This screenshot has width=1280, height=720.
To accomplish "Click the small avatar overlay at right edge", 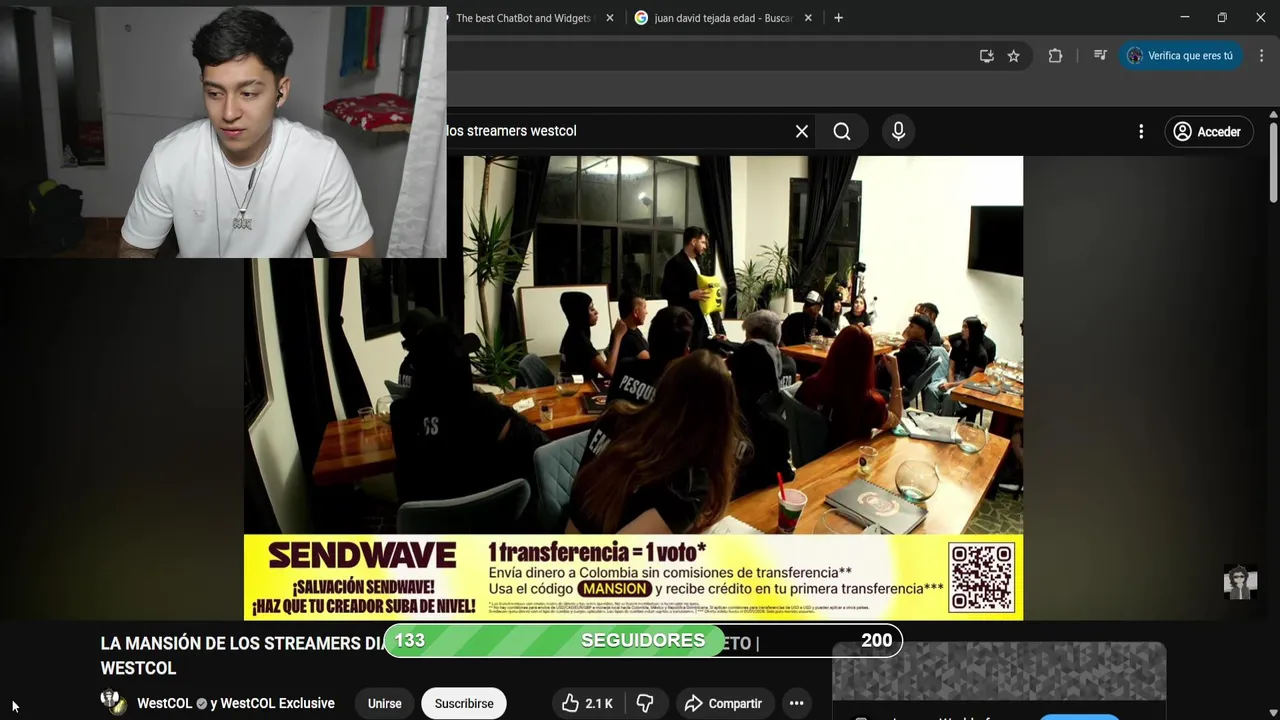I will (1240, 582).
